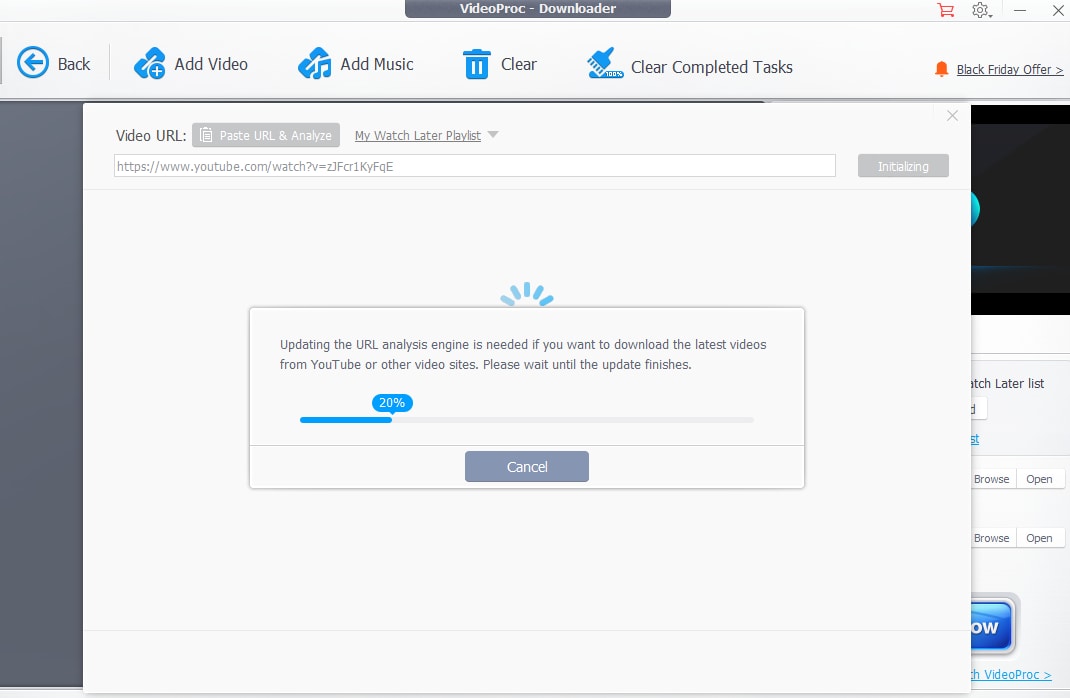The height and width of the screenshot is (698, 1070).
Task: Click the update progress bar
Action: [526, 420]
